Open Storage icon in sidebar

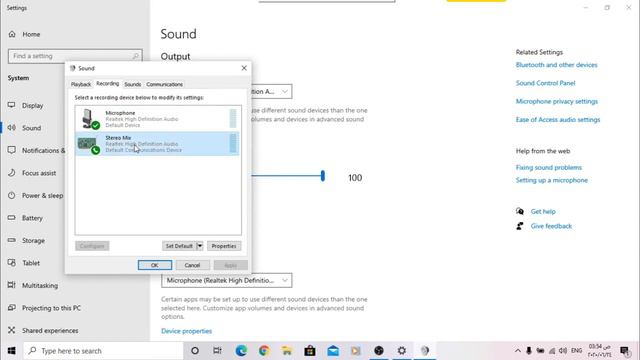[11, 240]
